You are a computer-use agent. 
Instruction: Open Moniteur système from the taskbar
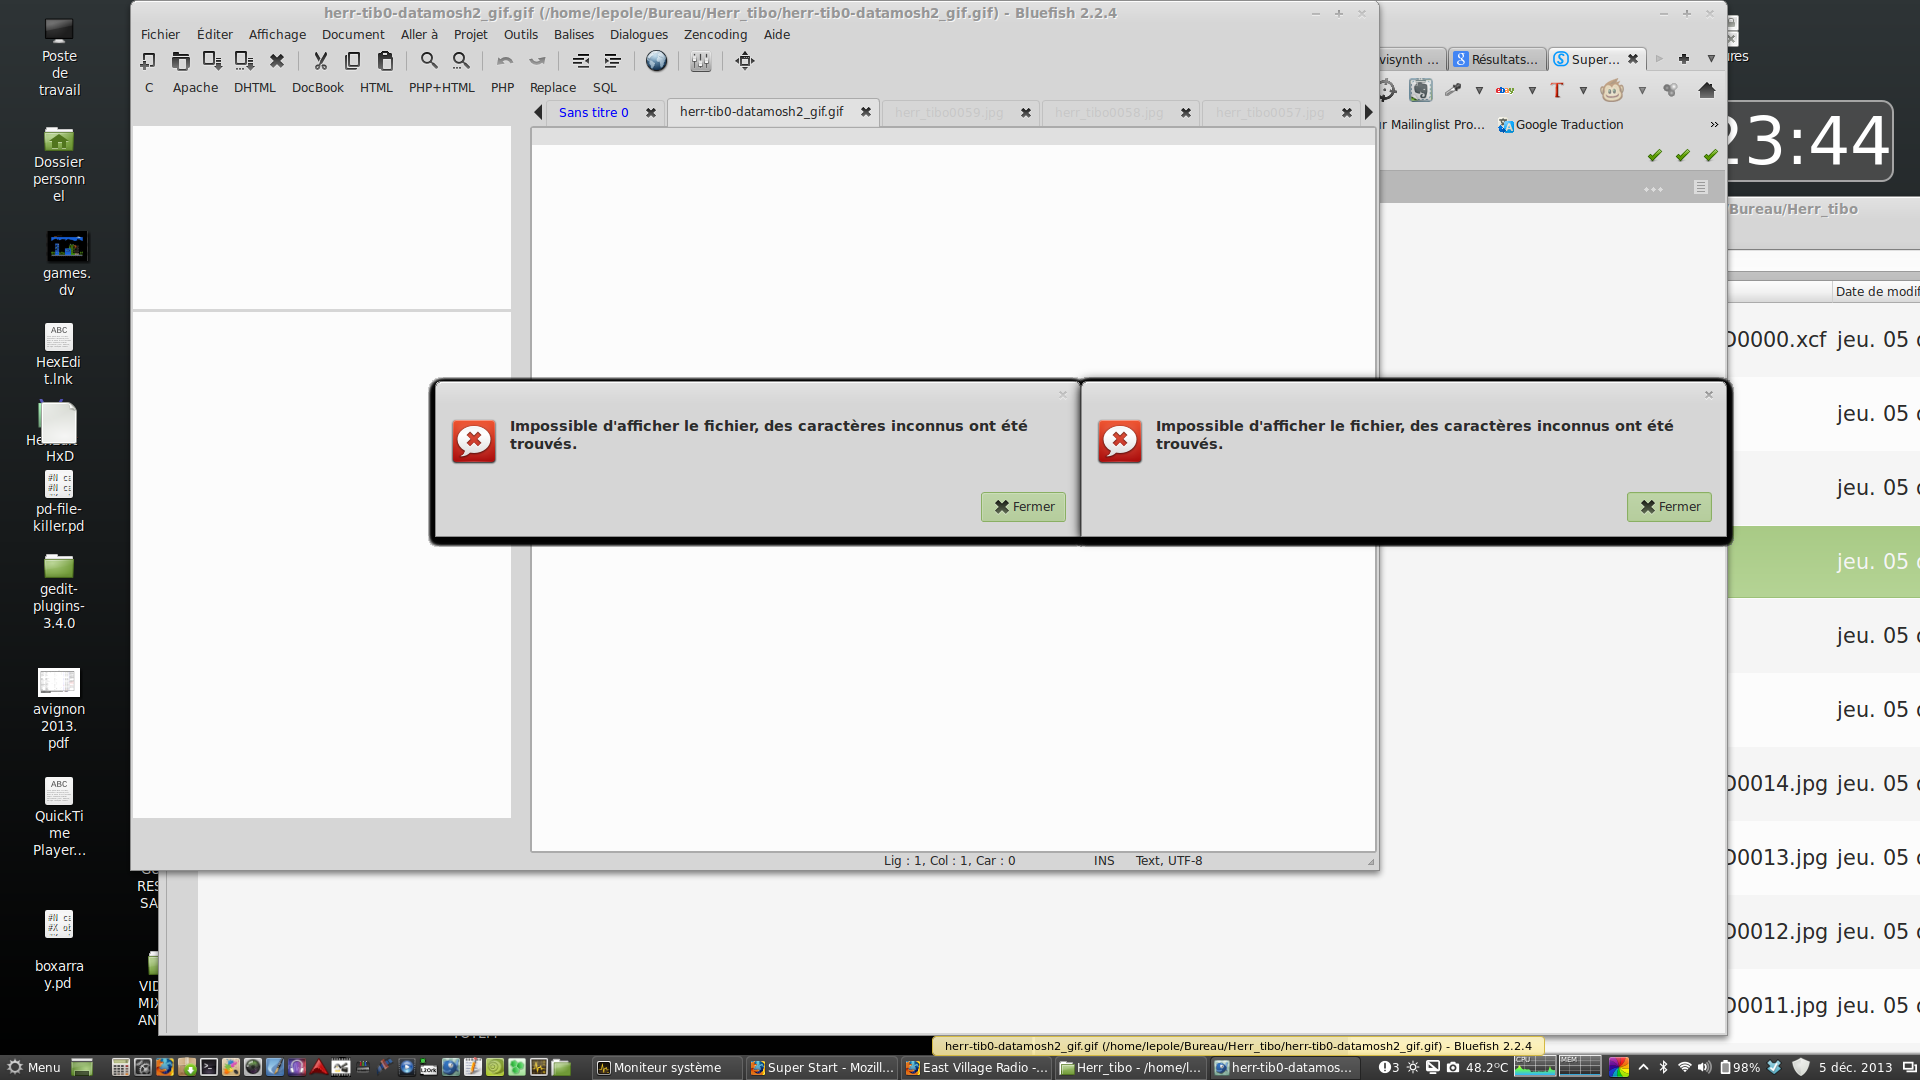pyautogui.click(x=666, y=1067)
